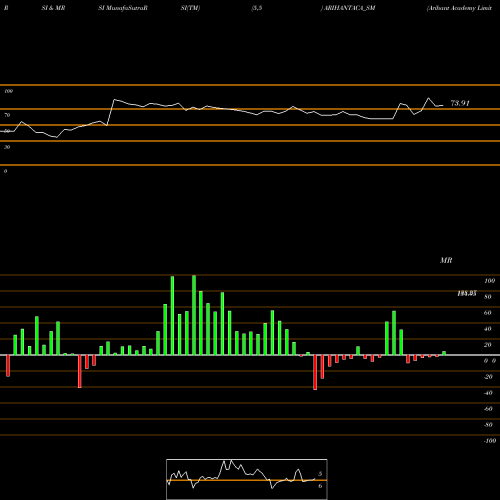Click the MR panel title label
This screenshot has width=500, height=500.
click(446, 260)
